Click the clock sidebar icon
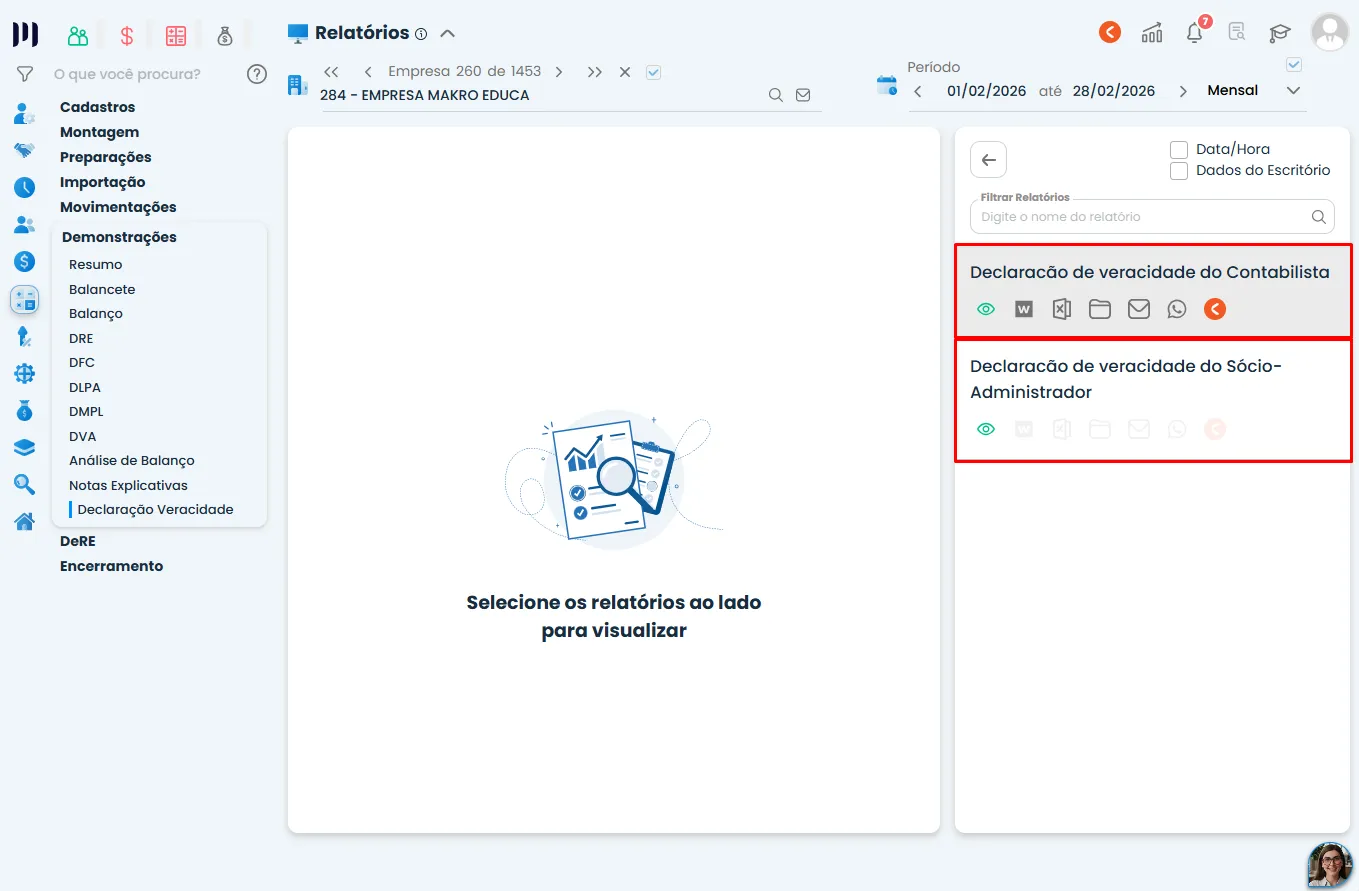1359x891 pixels. pyautogui.click(x=25, y=187)
